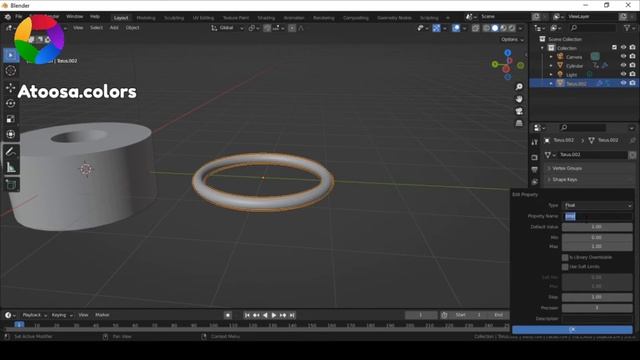640x360 pixels.
Task: Select the Measure tool
Action: point(11,168)
